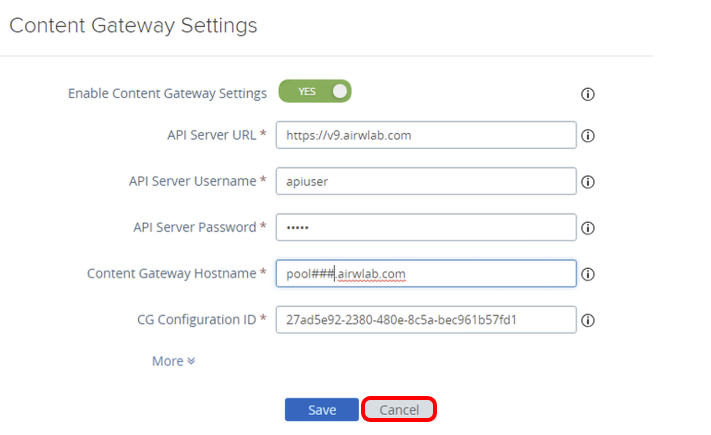Click info icon for Content Gateway Hostname
The width and height of the screenshot is (711, 435).
coord(588,274)
